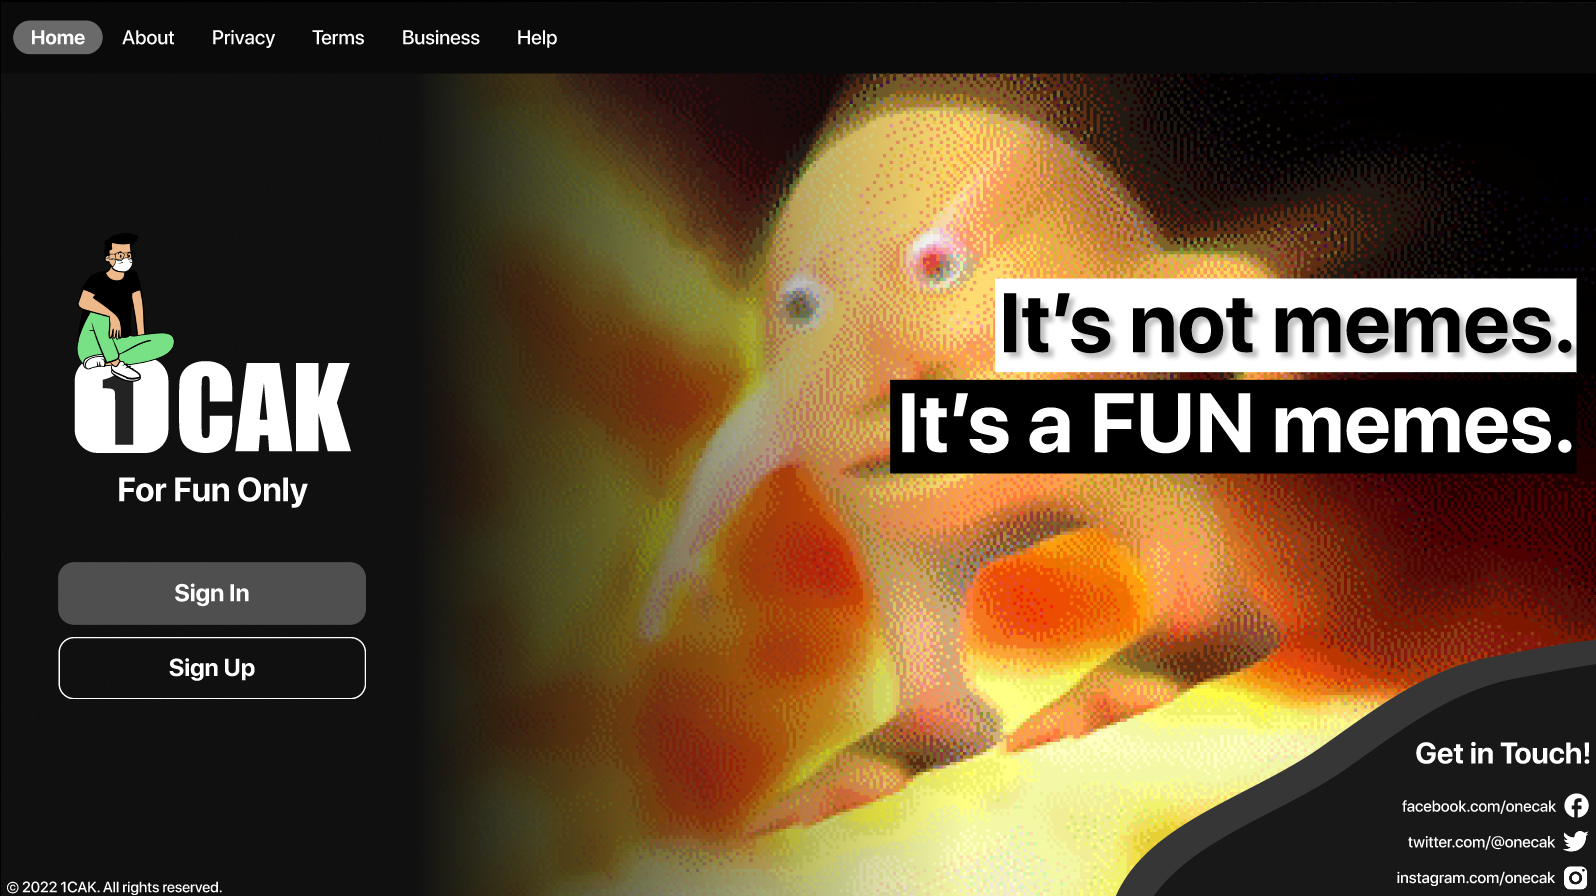Go to the Privacy page
The width and height of the screenshot is (1596, 896).
pyautogui.click(x=243, y=37)
